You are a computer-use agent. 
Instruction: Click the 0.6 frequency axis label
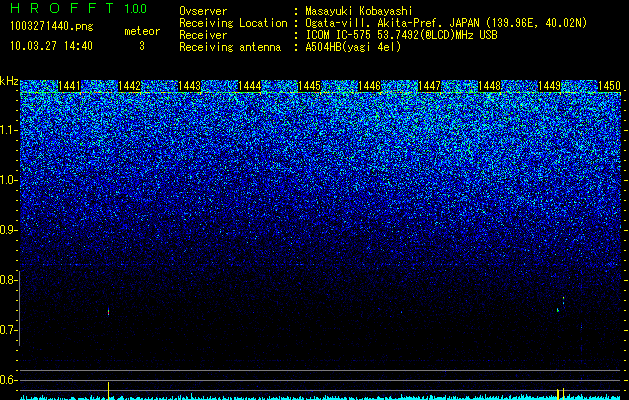(8, 380)
